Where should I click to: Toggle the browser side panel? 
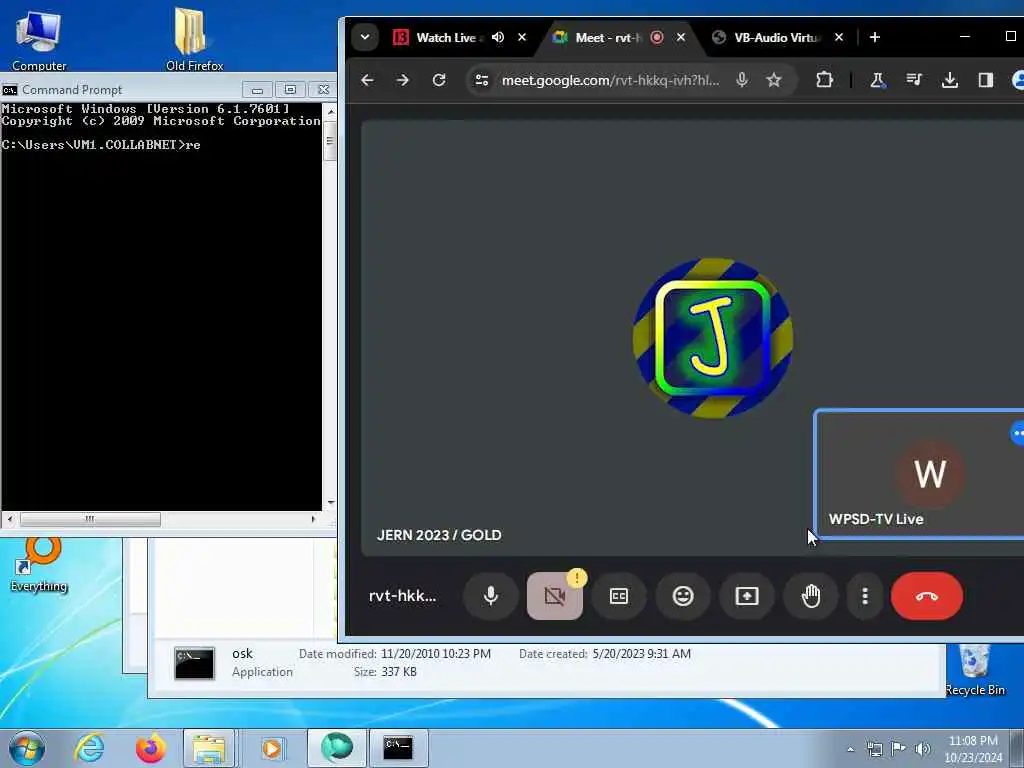[985, 80]
